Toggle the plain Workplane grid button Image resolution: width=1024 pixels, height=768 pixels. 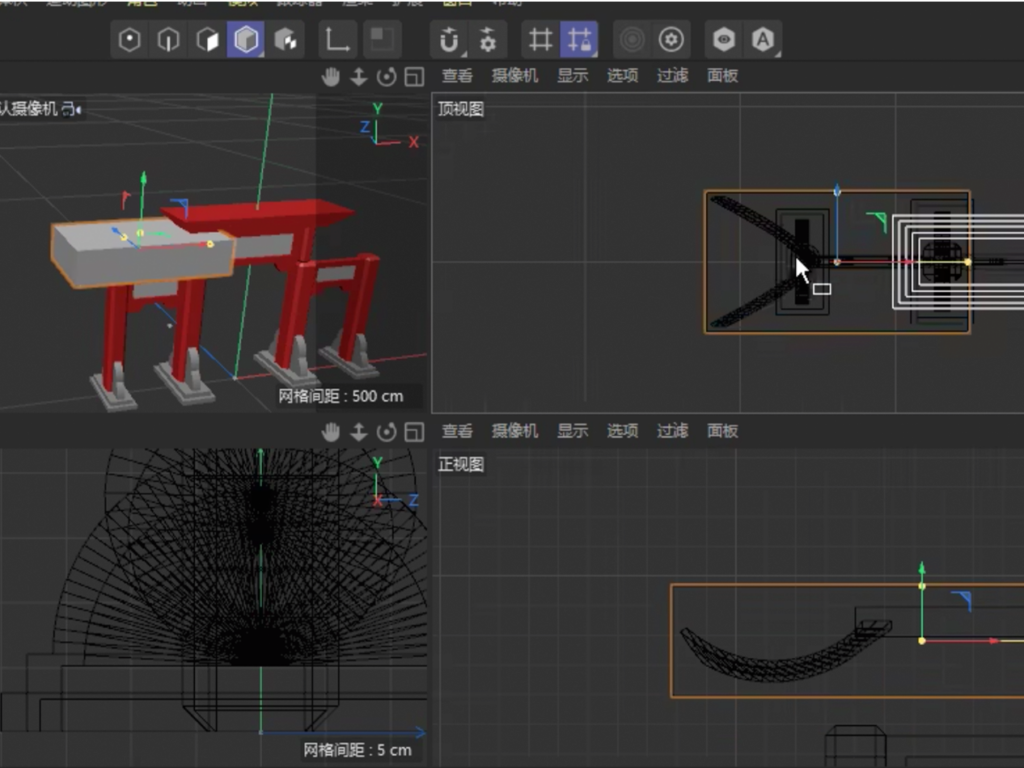click(540, 40)
